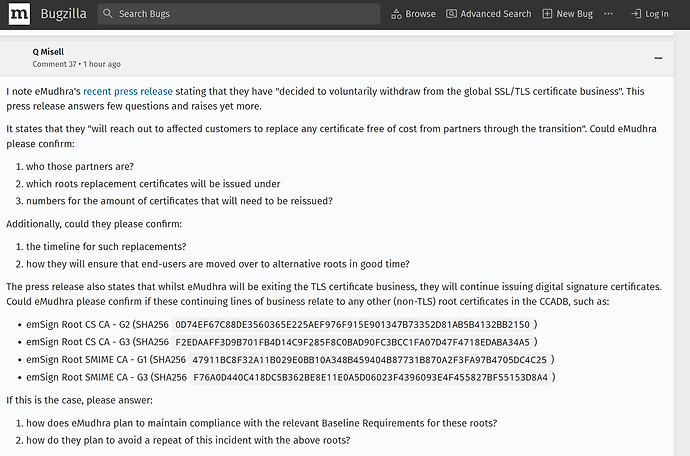Open the Bugzilla home title link
This screenshot has height=456, width=690.
pos(63,14)
